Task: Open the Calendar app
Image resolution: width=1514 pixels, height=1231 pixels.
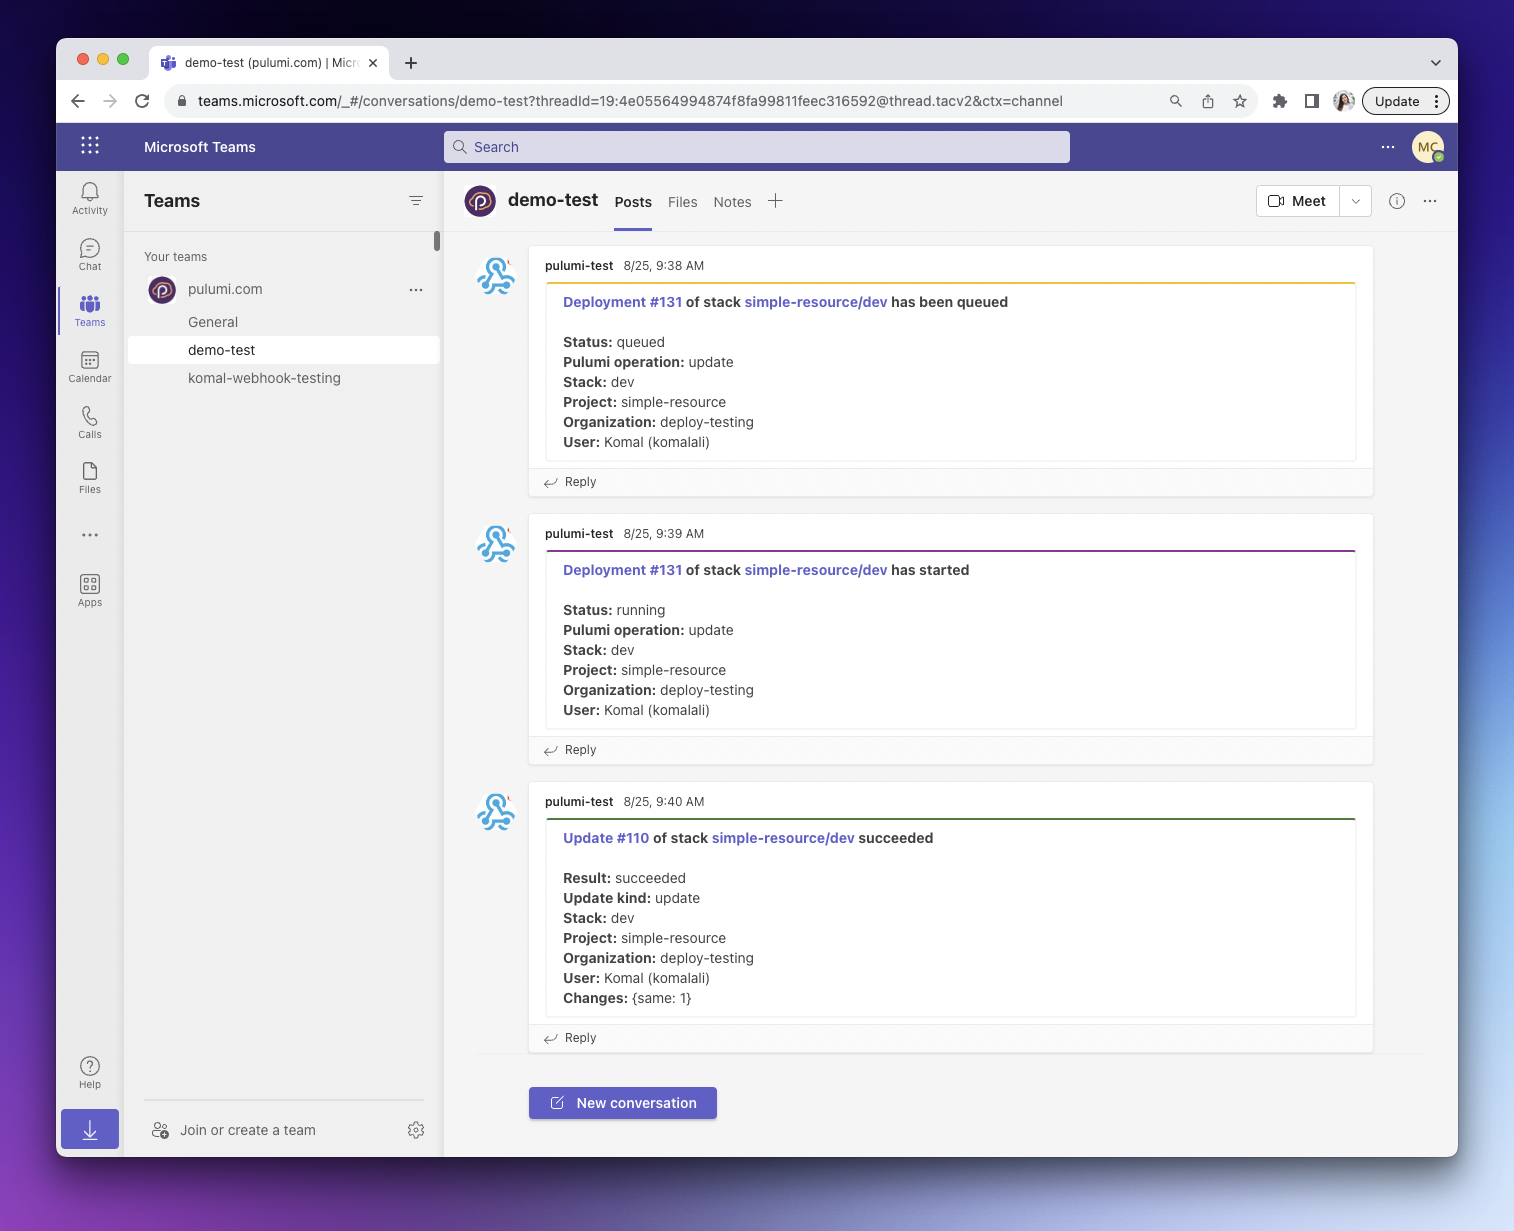Action: (x=90, y=366)
